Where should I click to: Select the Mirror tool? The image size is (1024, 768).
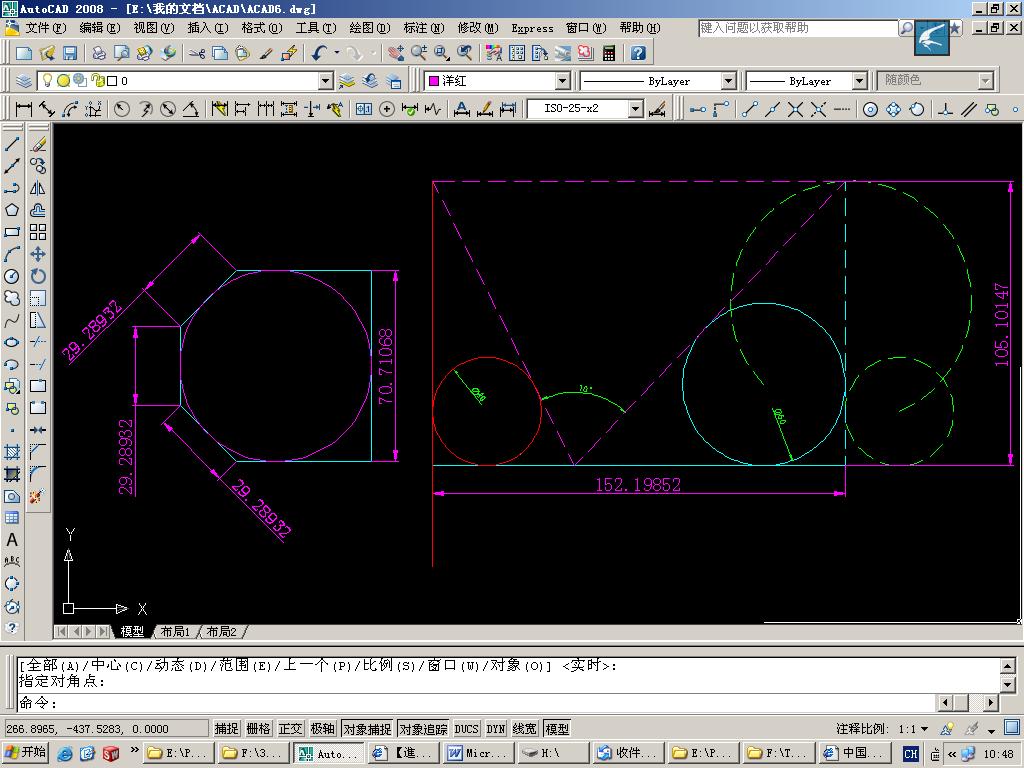tap(38, 188)
